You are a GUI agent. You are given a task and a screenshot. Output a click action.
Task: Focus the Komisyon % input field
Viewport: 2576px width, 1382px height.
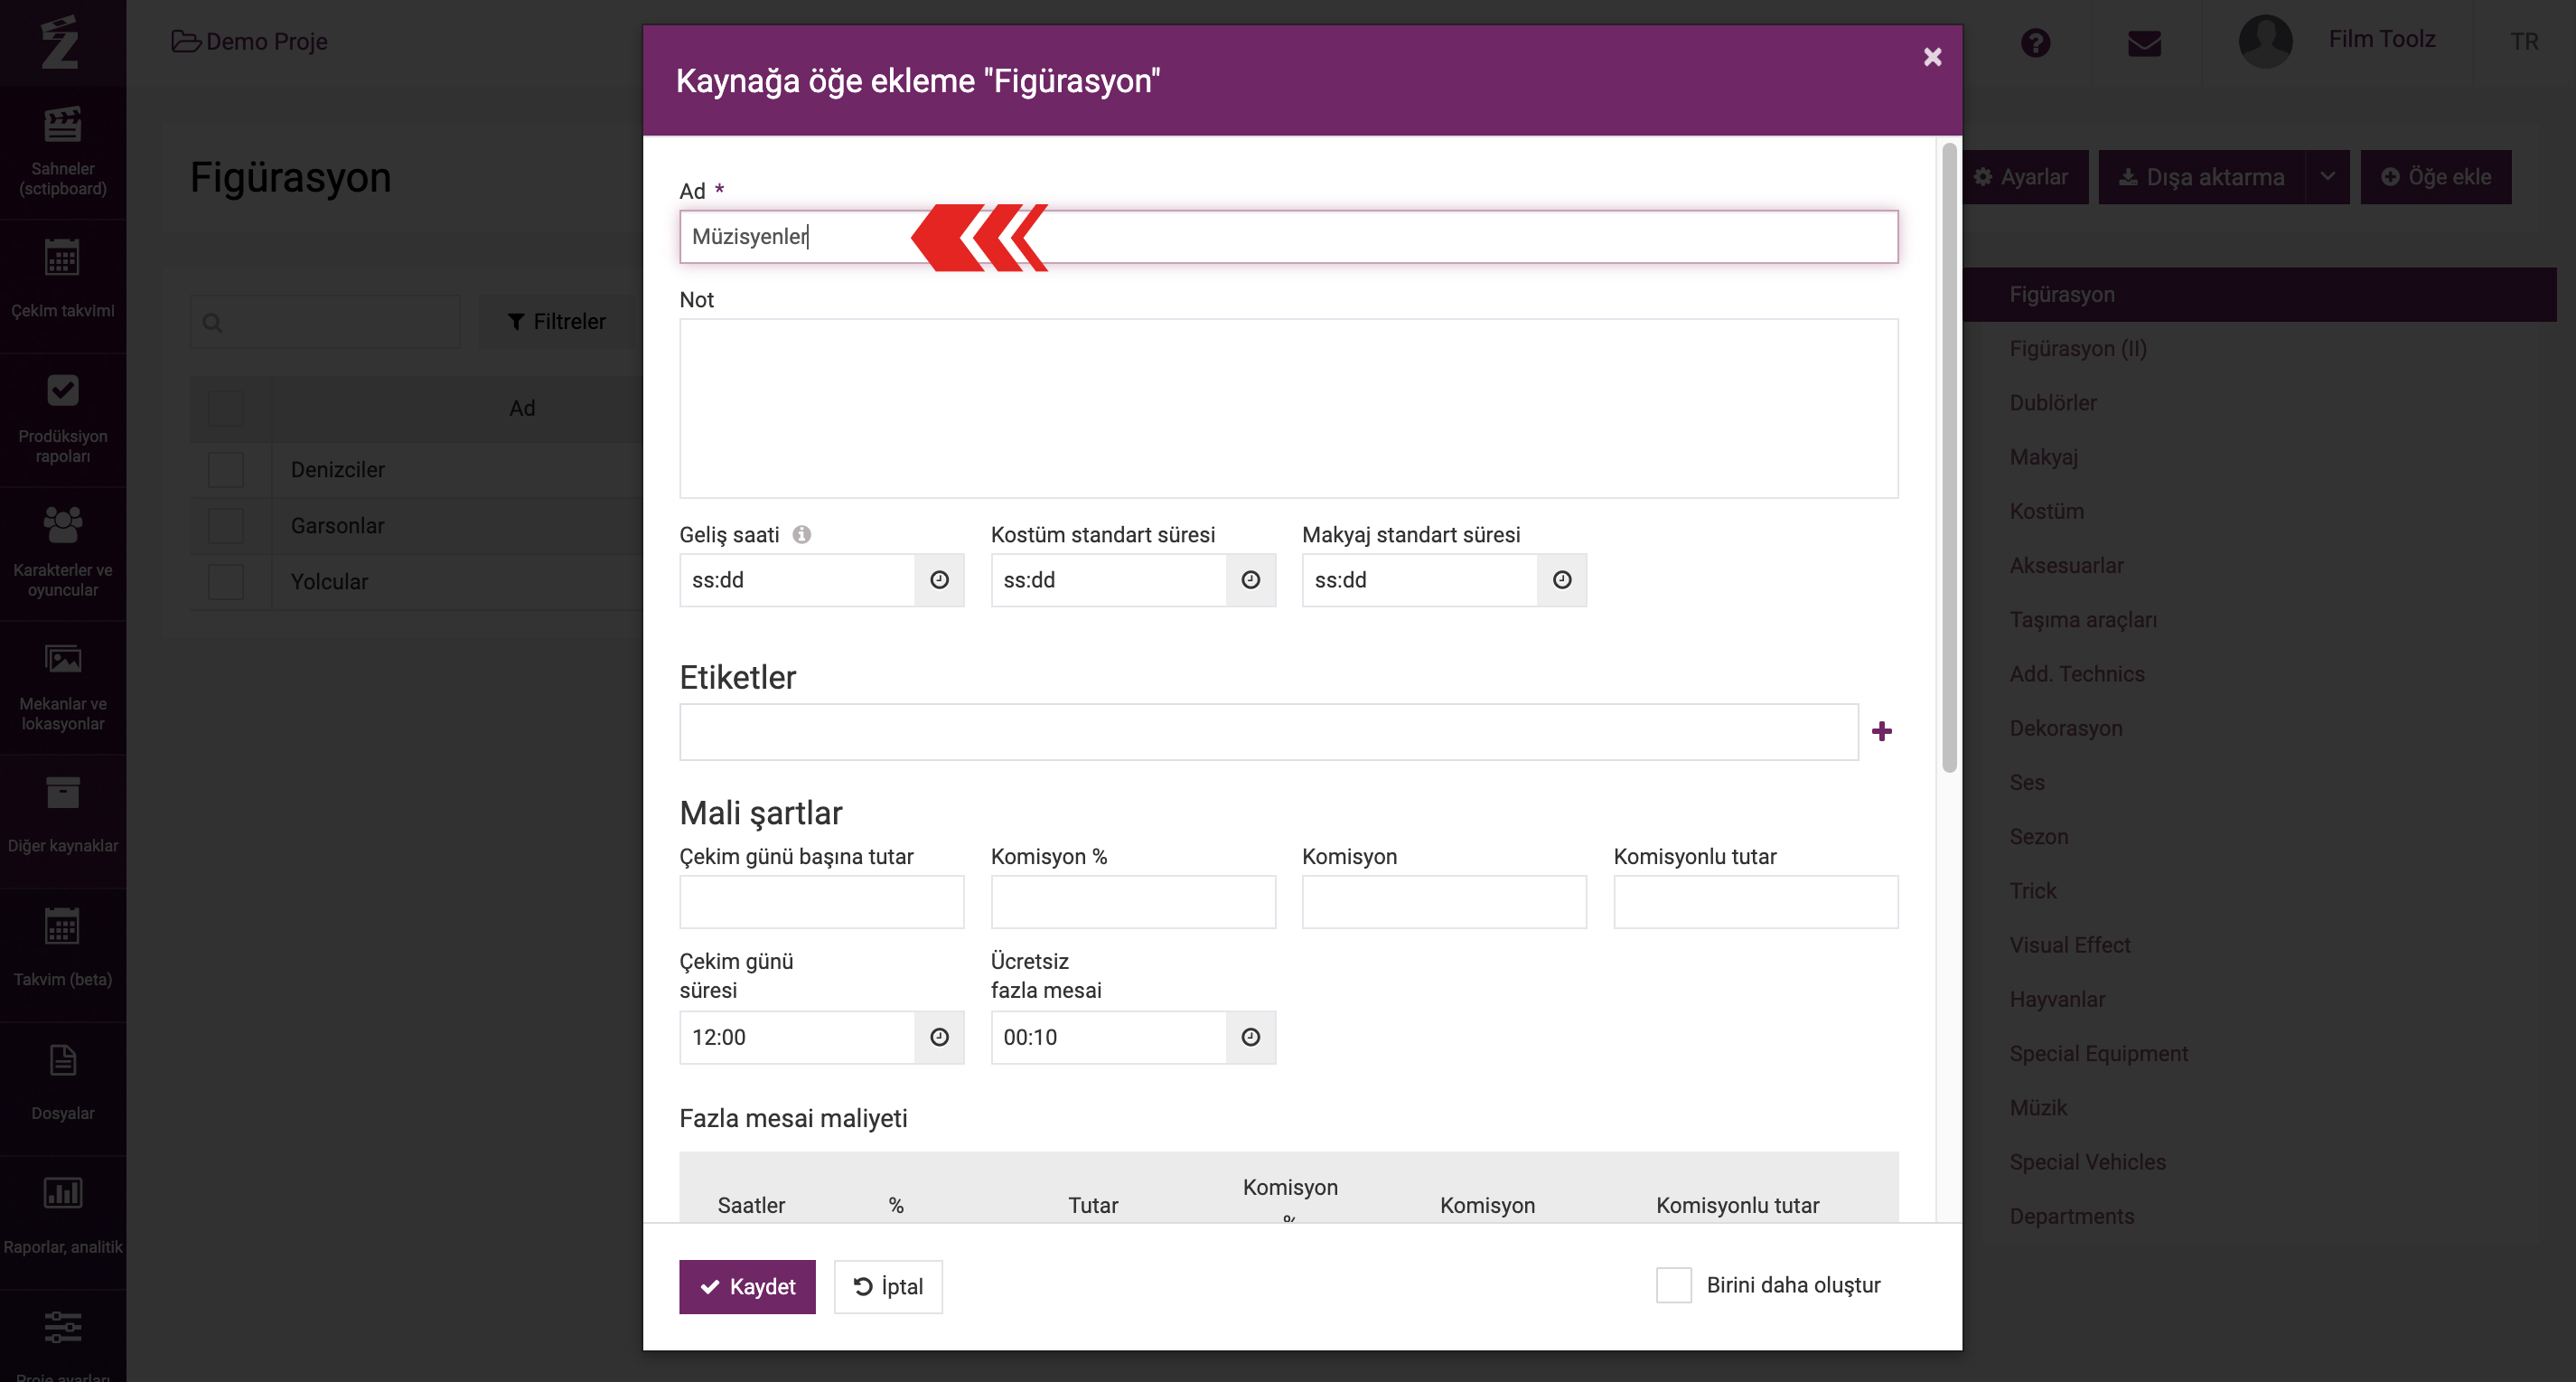pyautogui.click(x=1132, y=901)
